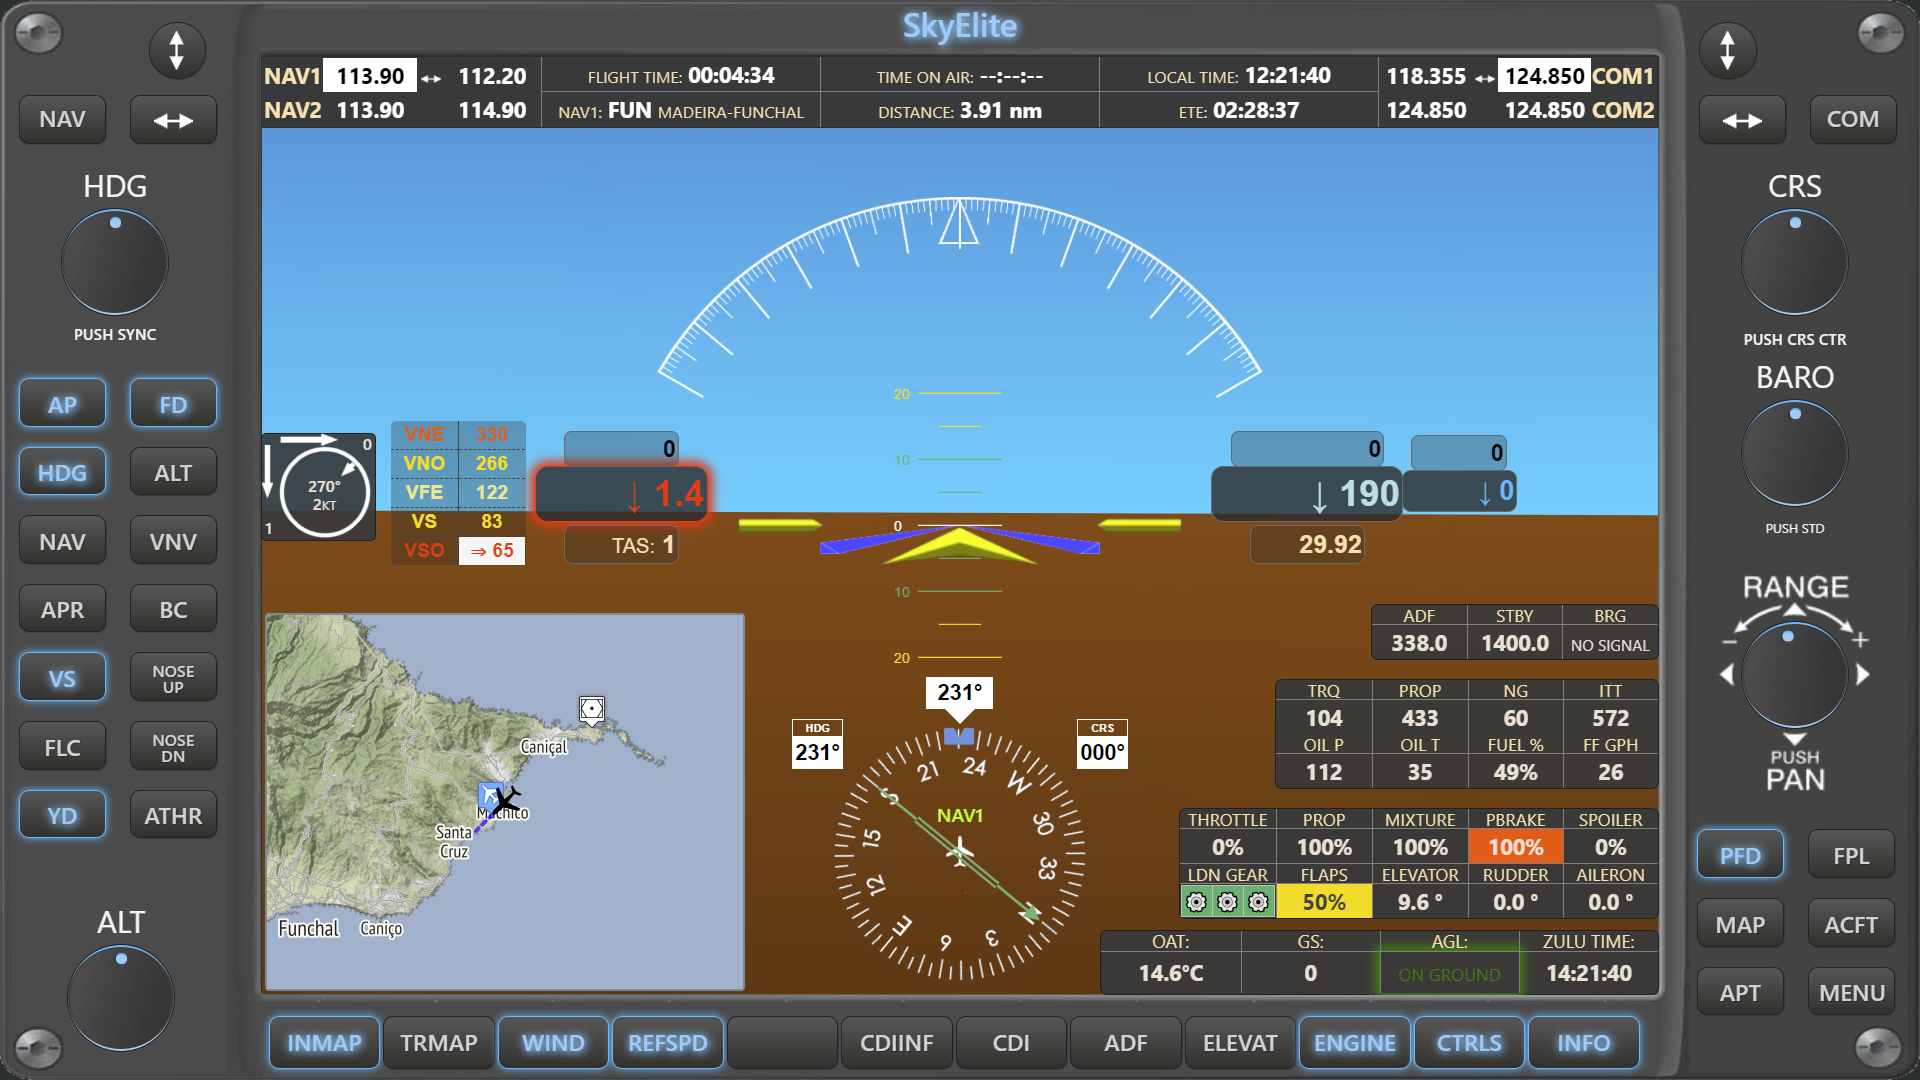The image size is (1920, 1080).
Task: Click the COM frequency swap arrows button
Action: (1742, 120)
